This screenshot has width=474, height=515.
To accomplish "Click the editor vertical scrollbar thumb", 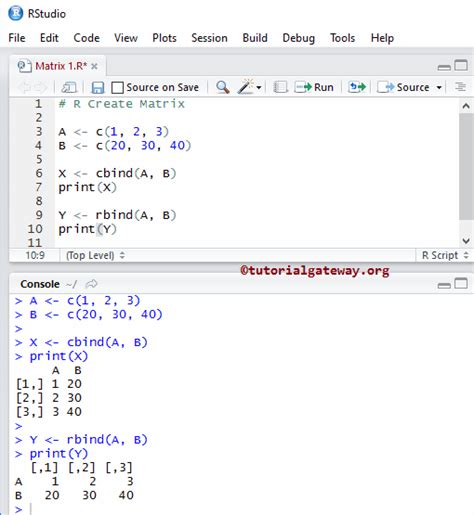I will [466, 167].
